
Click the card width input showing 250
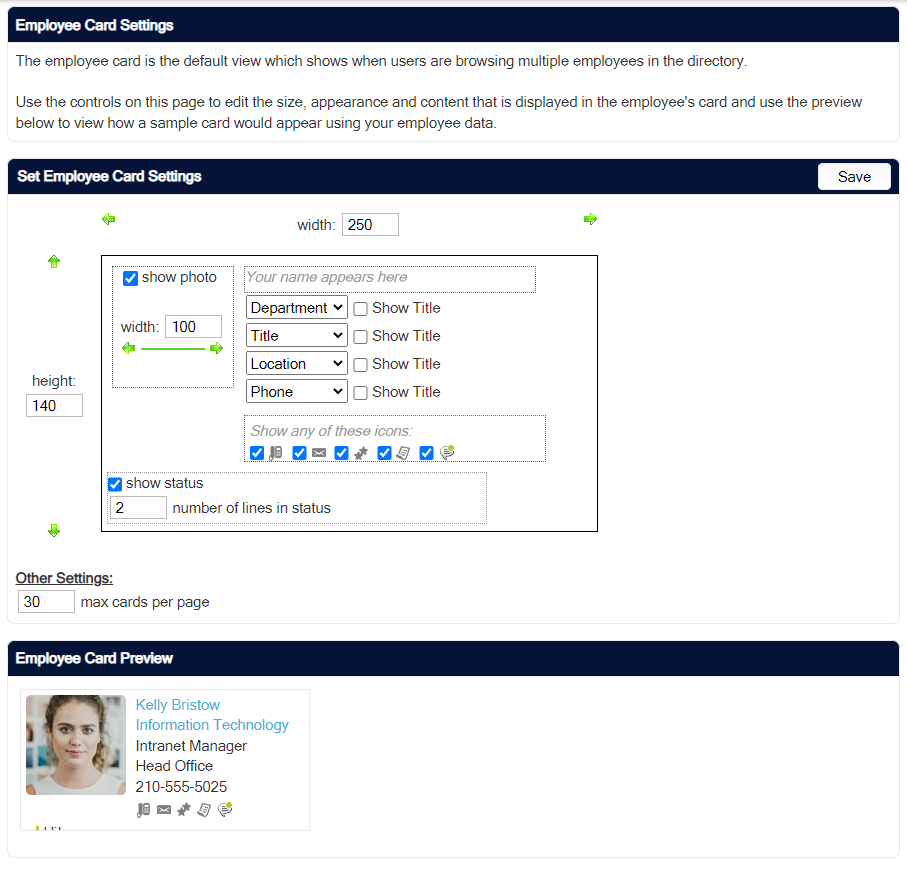[x=370, y=224]
